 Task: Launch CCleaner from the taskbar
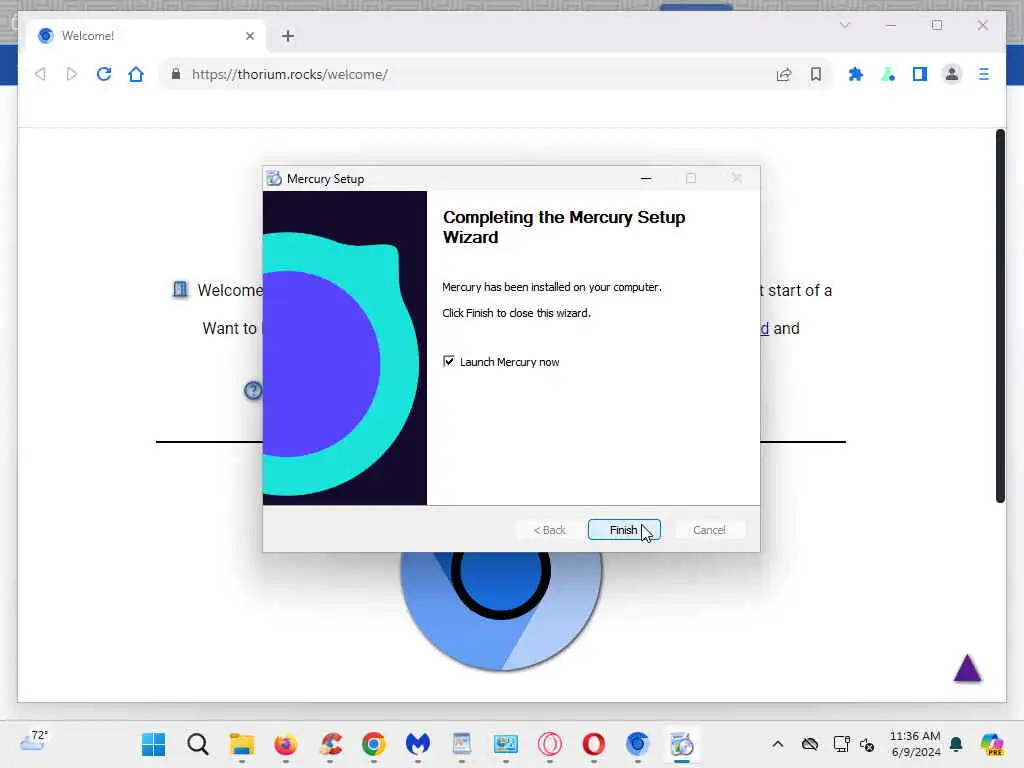pos(330,744)
